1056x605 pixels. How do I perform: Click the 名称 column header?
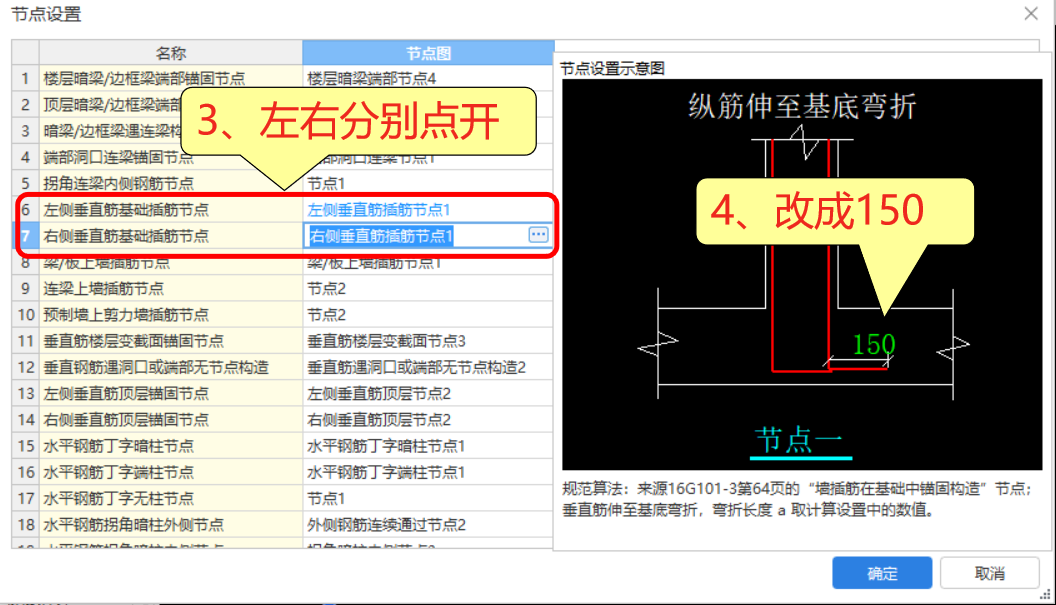[x=170, y=53]
